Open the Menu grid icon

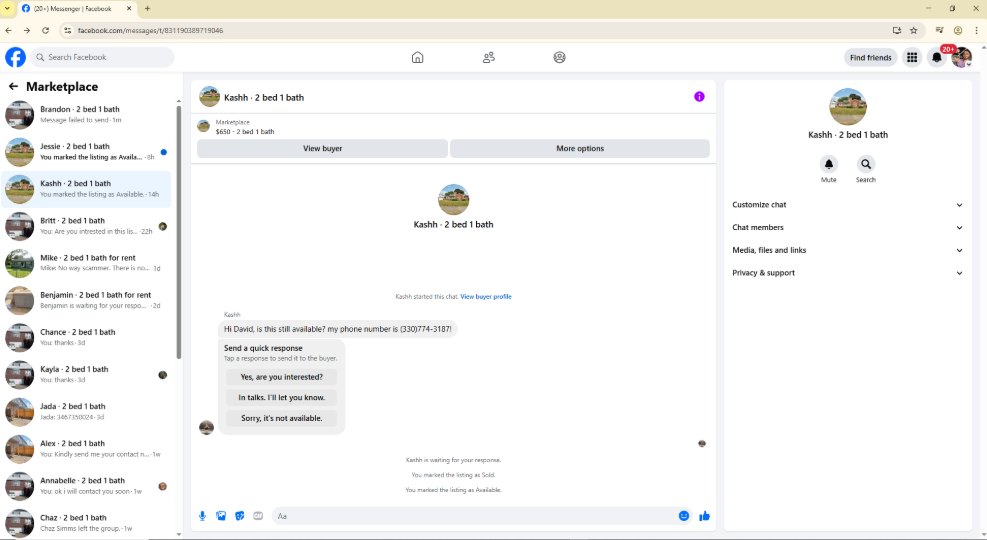[x=911, y=57]
